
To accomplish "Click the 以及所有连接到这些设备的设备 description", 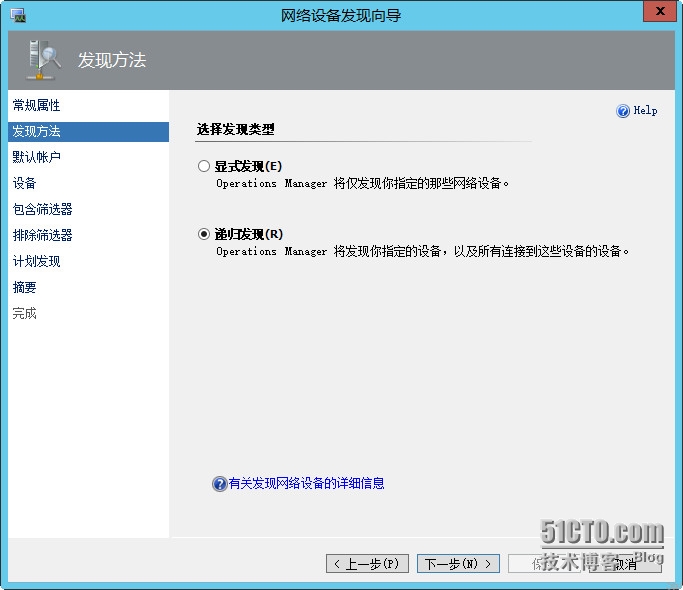I will (x=541, y=251).
